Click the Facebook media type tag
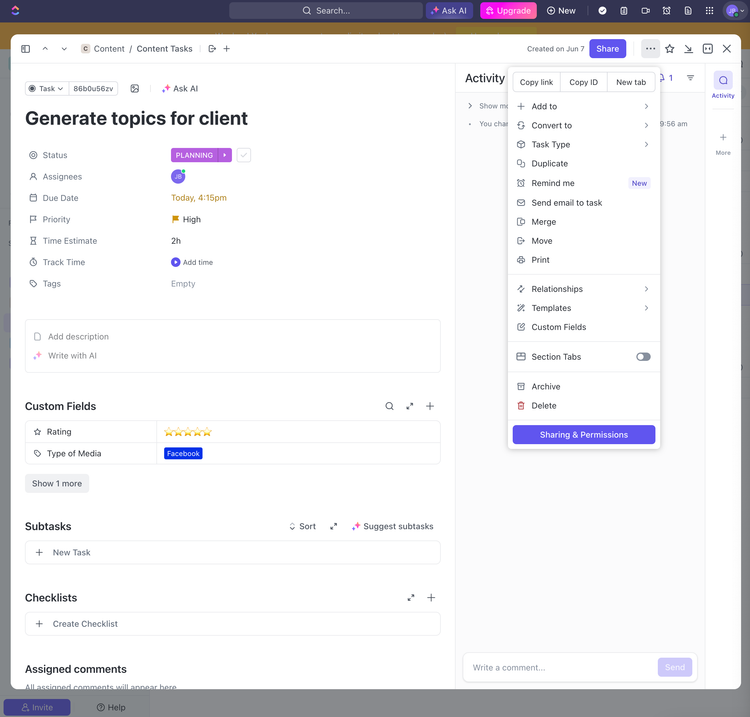The image size is (750, 717). [183, 453]
